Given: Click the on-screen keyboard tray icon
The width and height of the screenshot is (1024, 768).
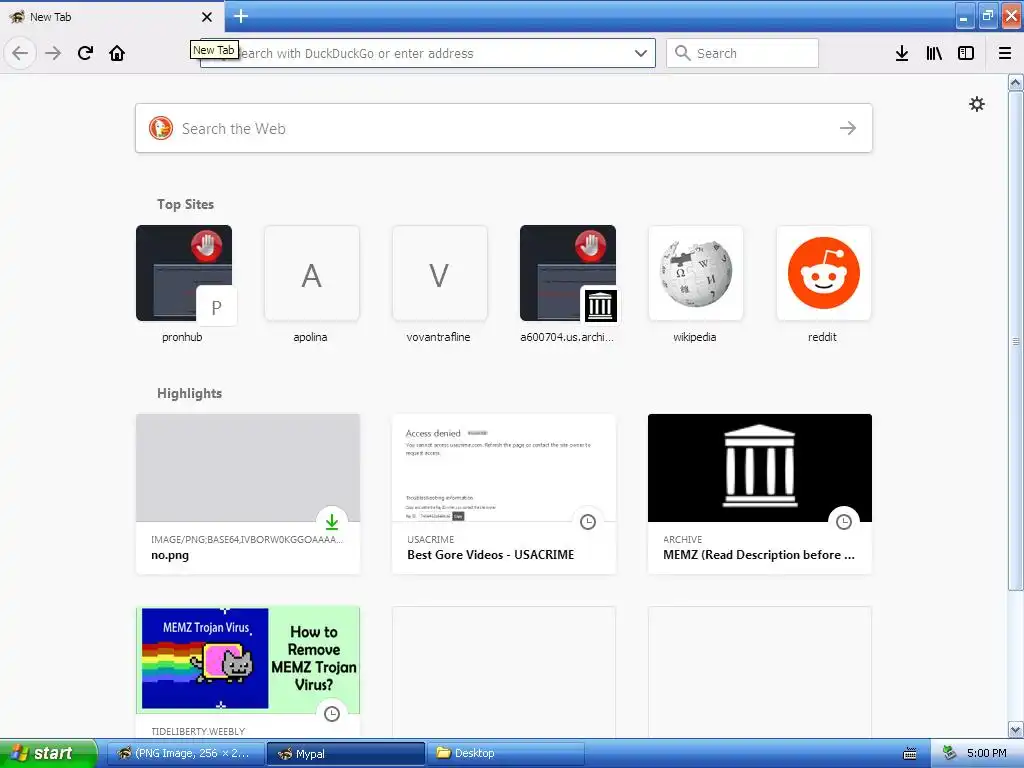Looking at the screenshot, I should coord(909,754).
